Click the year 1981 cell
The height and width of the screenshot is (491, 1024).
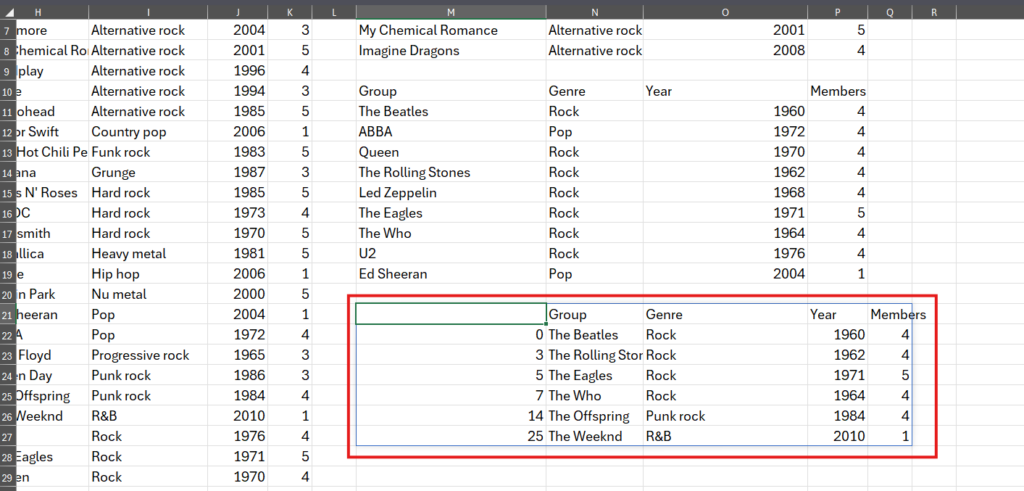(x=238, y=253)
